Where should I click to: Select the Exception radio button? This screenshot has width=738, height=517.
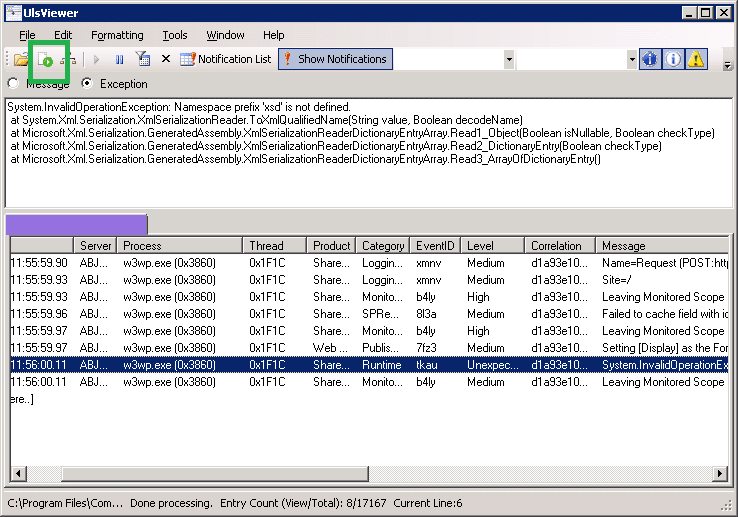[x=87, y=83]
